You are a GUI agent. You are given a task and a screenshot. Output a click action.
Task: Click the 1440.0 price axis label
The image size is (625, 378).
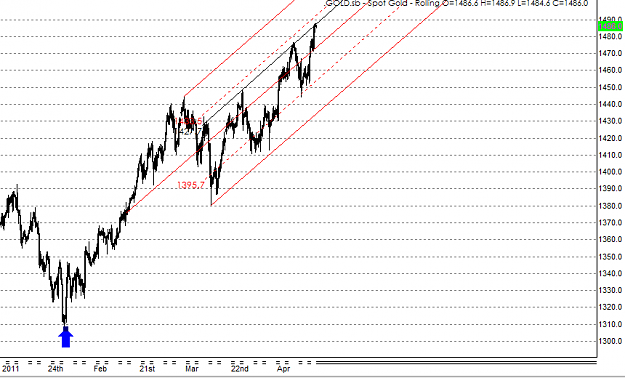pos(610,104)
